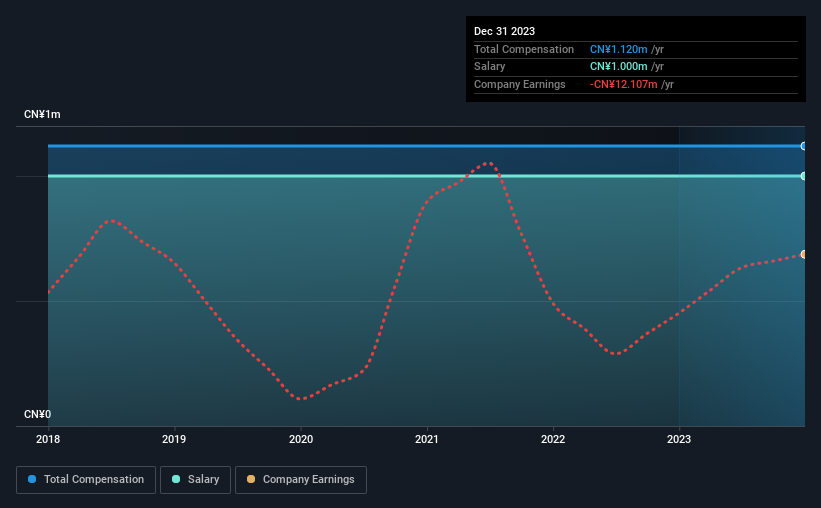The image size is (821, 508).
Task: Toggle the Total Compensation legend button
Action: [x=86, y=480]
